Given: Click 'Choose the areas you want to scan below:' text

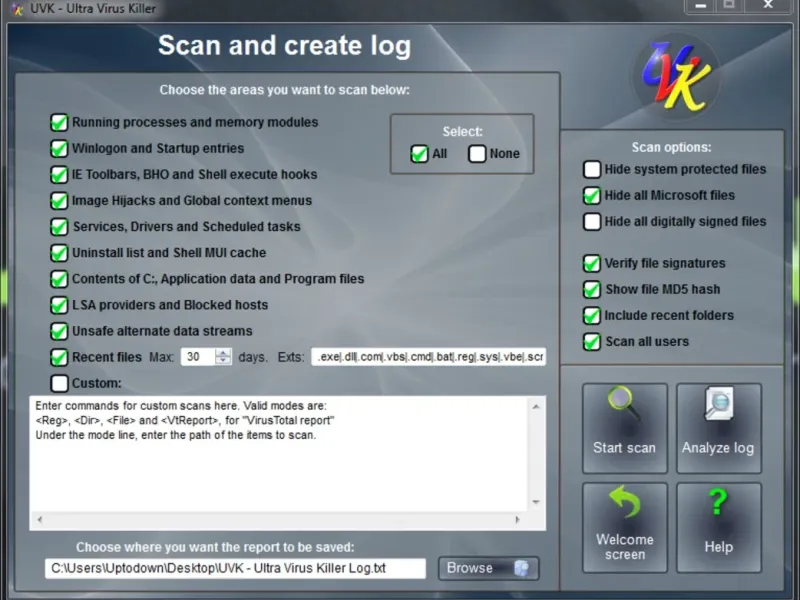Looking at the screenshot, I should pyautogui.click(x=285, y=90).
